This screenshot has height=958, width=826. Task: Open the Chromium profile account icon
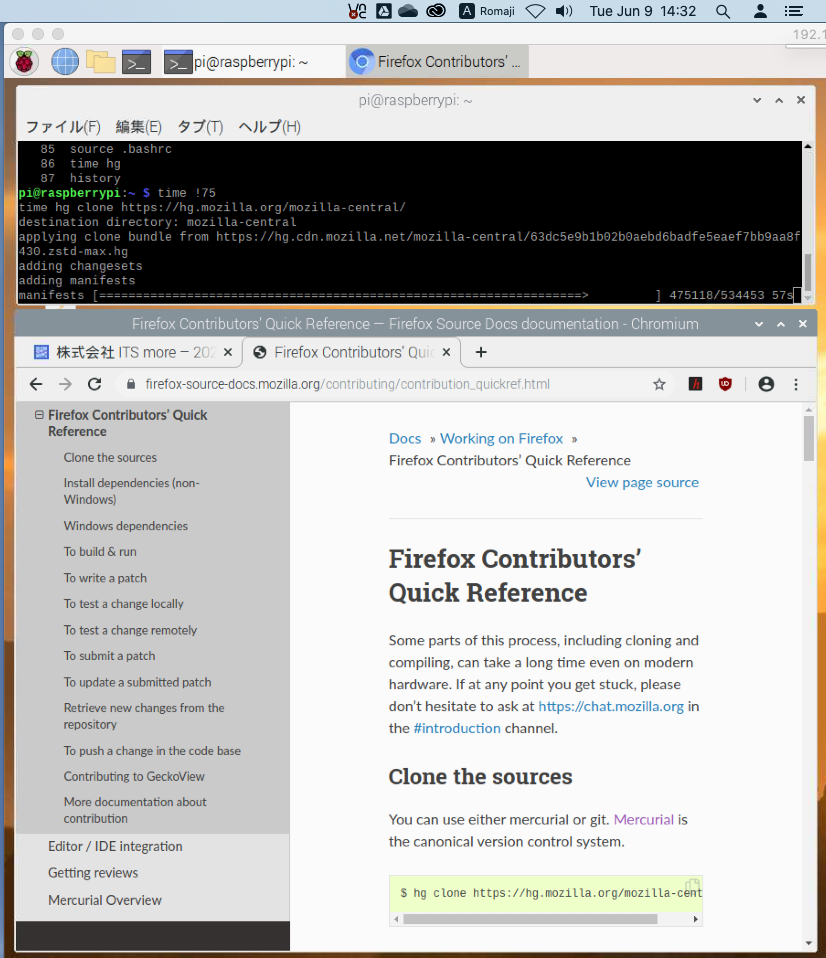point(766,384)
